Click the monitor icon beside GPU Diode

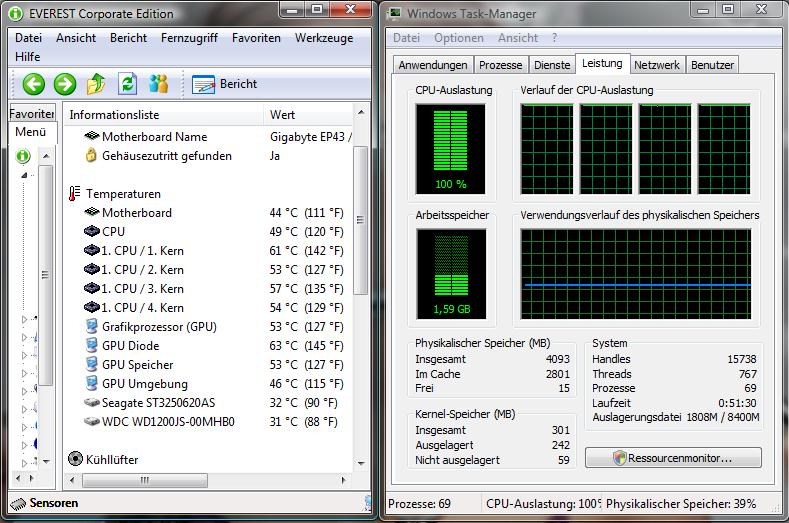(92, 345)
